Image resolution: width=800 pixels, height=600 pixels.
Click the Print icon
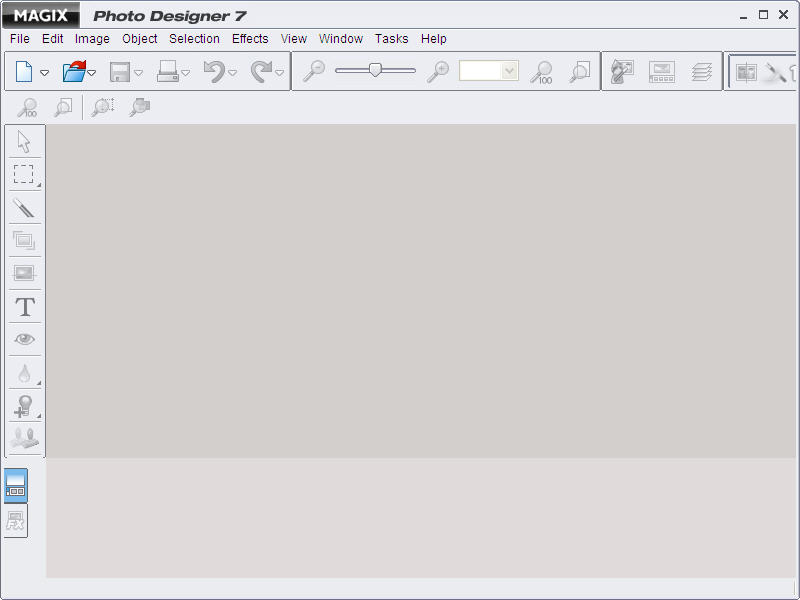pyautogui.click(x=167, y=71)
